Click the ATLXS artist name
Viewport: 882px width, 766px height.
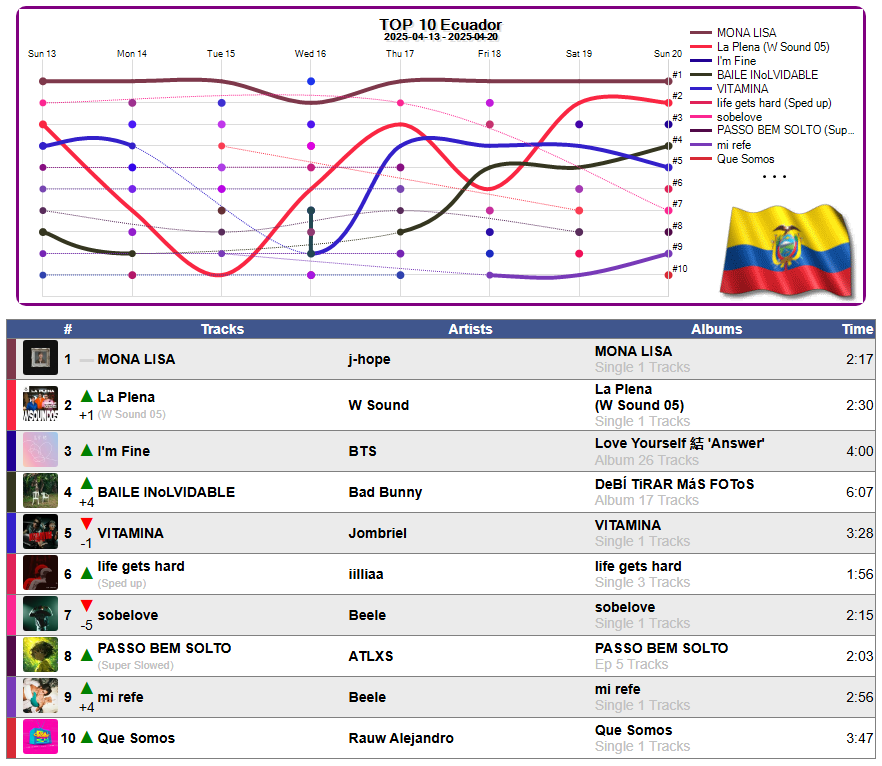[x=371, y=656]
